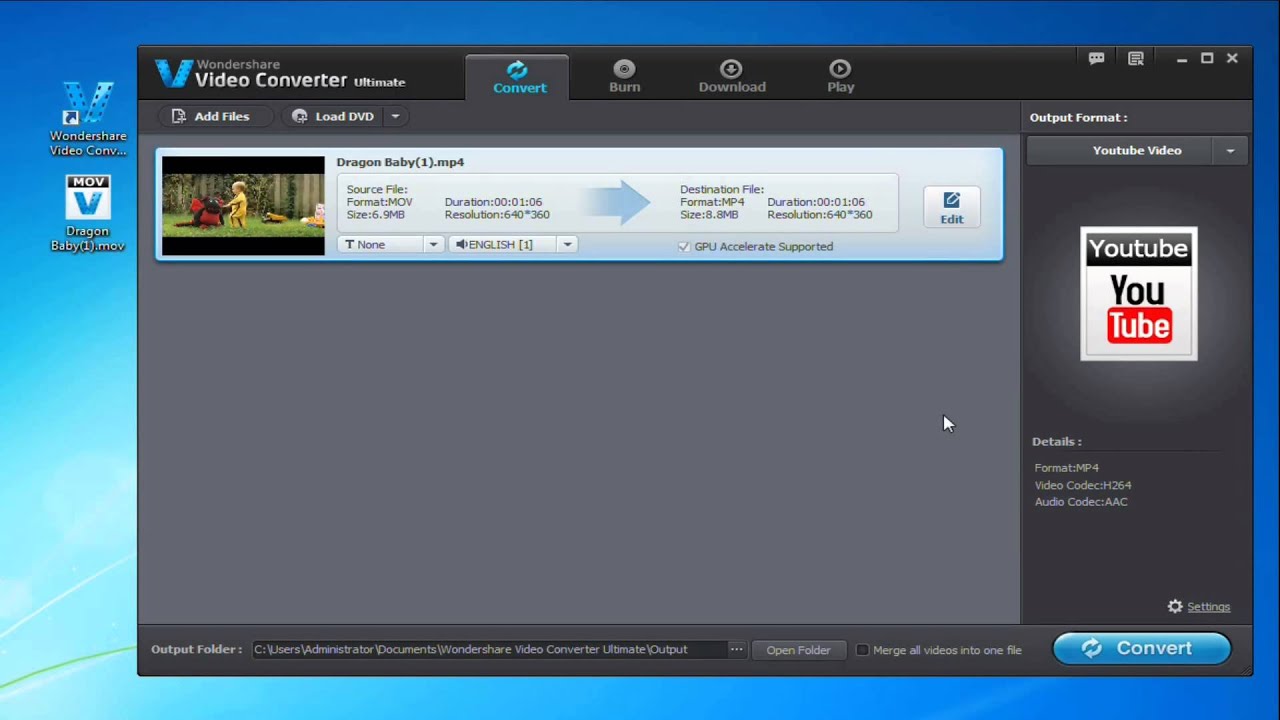Click the Audio Codec:AAC detail text

click(x=1081, y=502)
